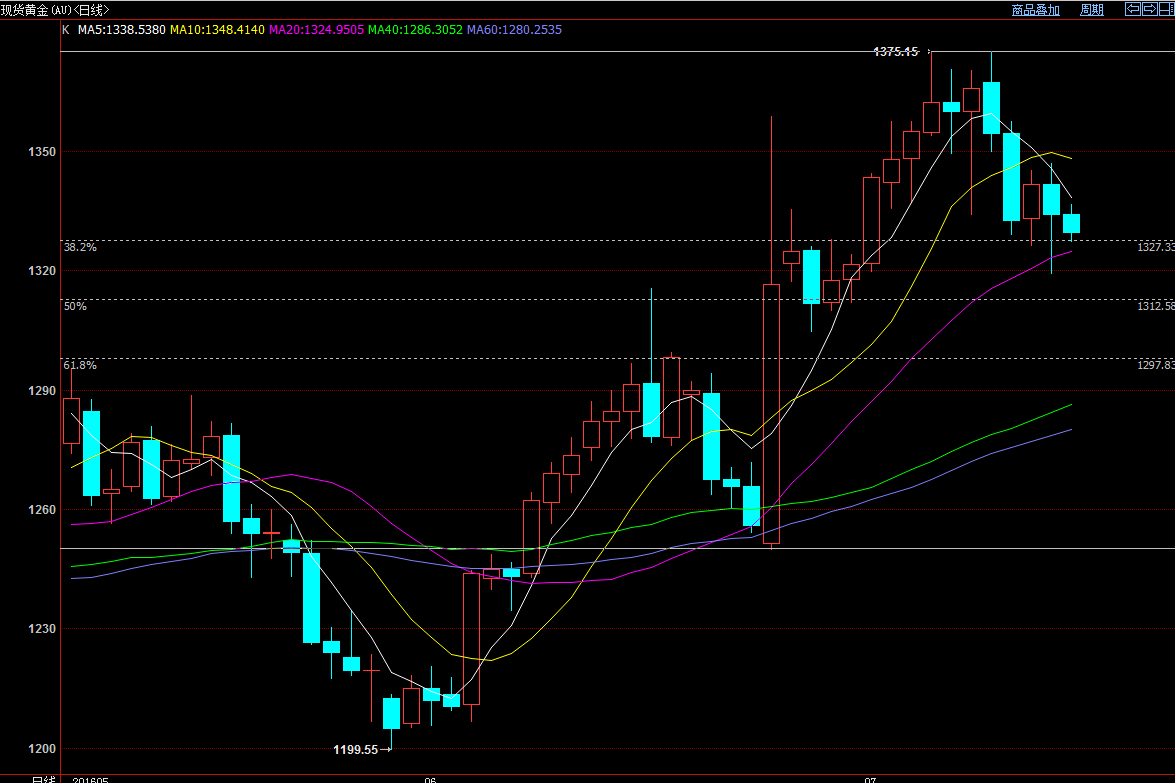Click the 201605 date axis label

90,780
